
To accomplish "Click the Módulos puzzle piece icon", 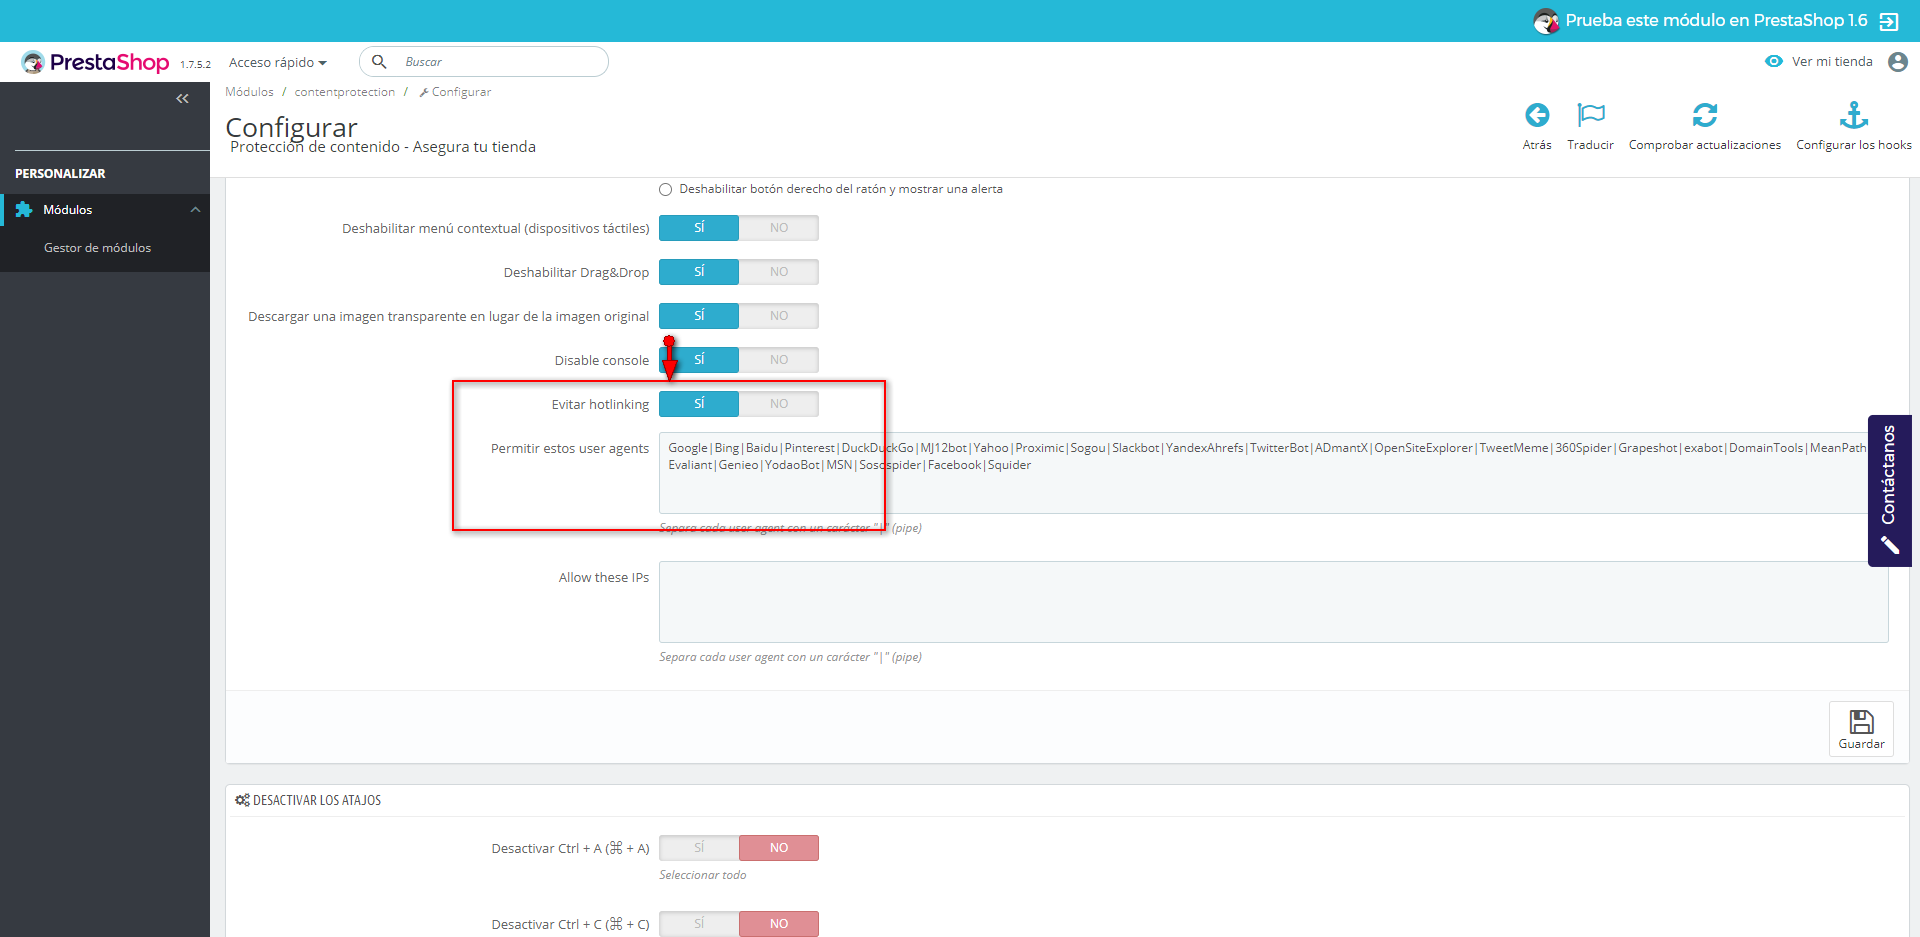I will [24, 210].
